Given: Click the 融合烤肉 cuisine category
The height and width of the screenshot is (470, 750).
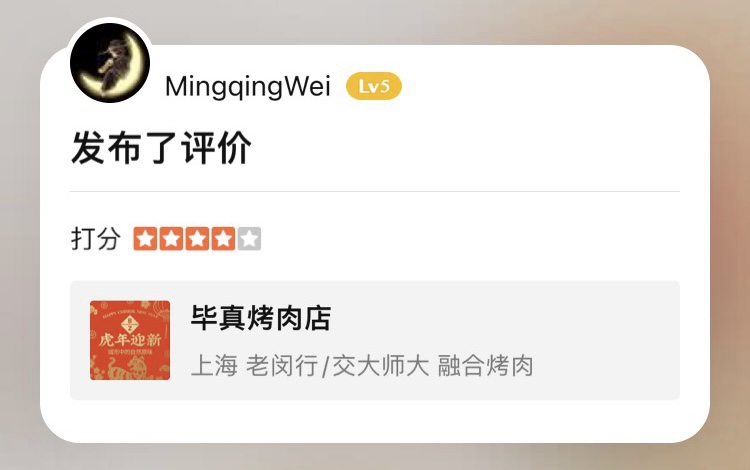Looking at the screenshot, I should [x=485, y=366].
